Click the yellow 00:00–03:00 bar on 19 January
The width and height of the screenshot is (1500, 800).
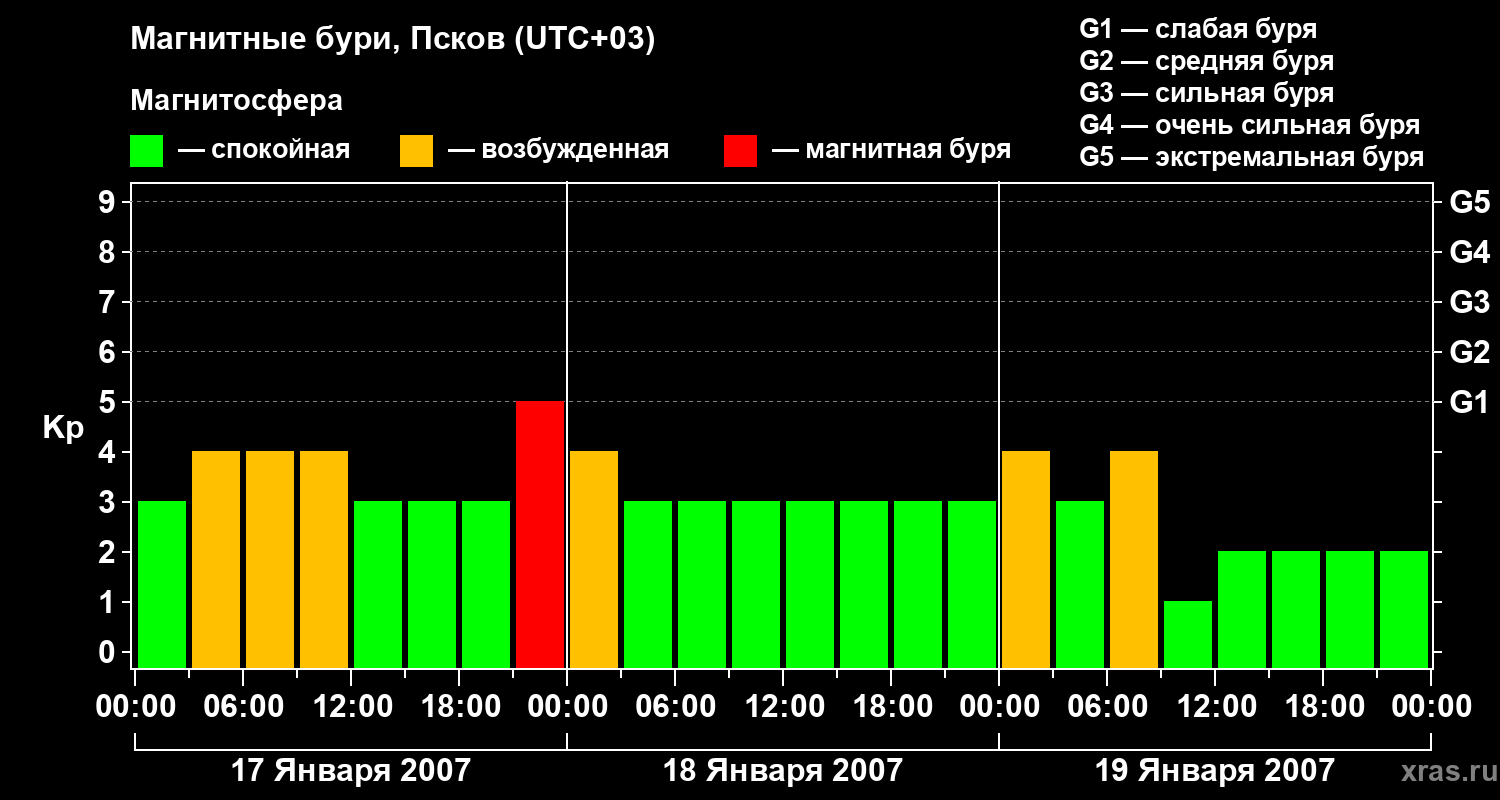click(x=1026, y=560)
